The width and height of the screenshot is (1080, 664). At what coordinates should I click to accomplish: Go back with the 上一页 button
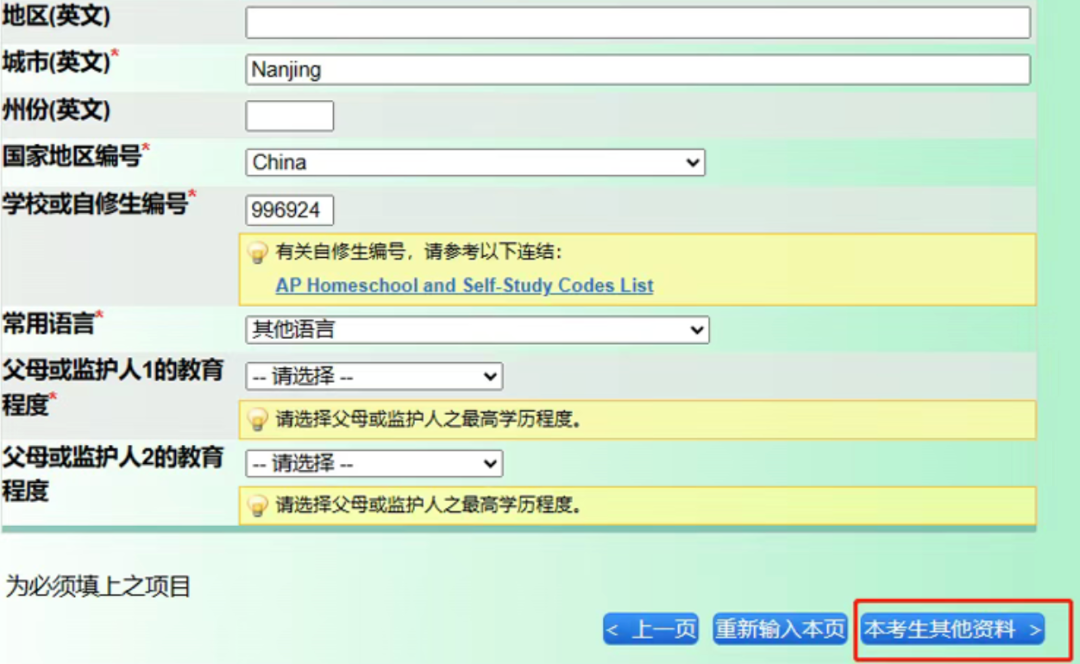tap(651, 629)
